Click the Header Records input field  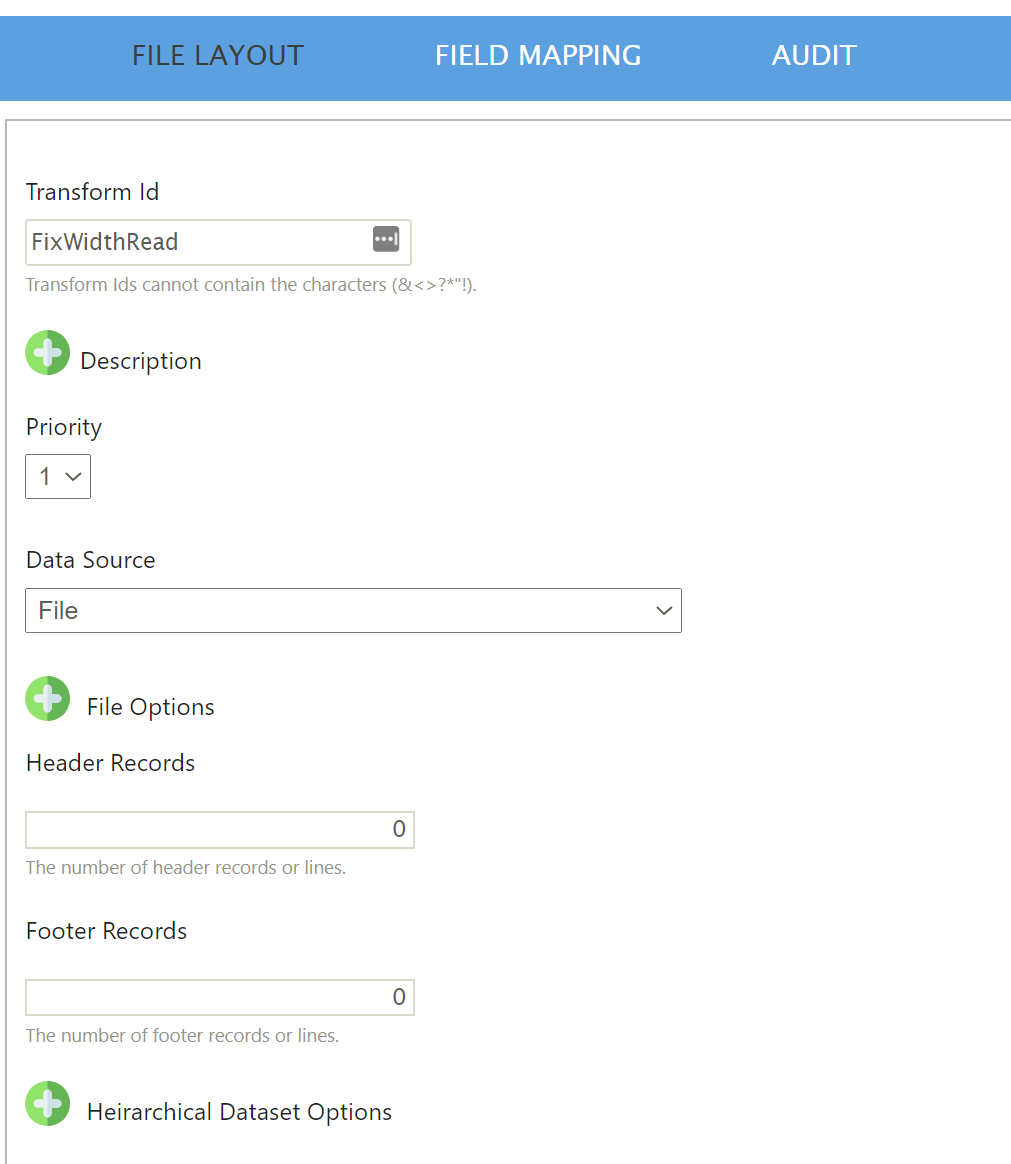coord(220,829)
